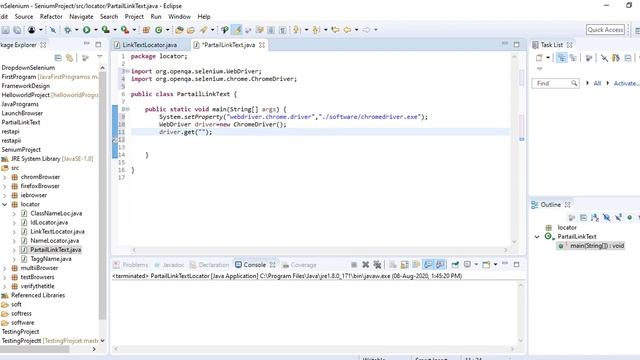Image resolution: width=640 pixels, height=360 pixels.
Task: Click the All link in Task List
Action: tap(597, 83)
